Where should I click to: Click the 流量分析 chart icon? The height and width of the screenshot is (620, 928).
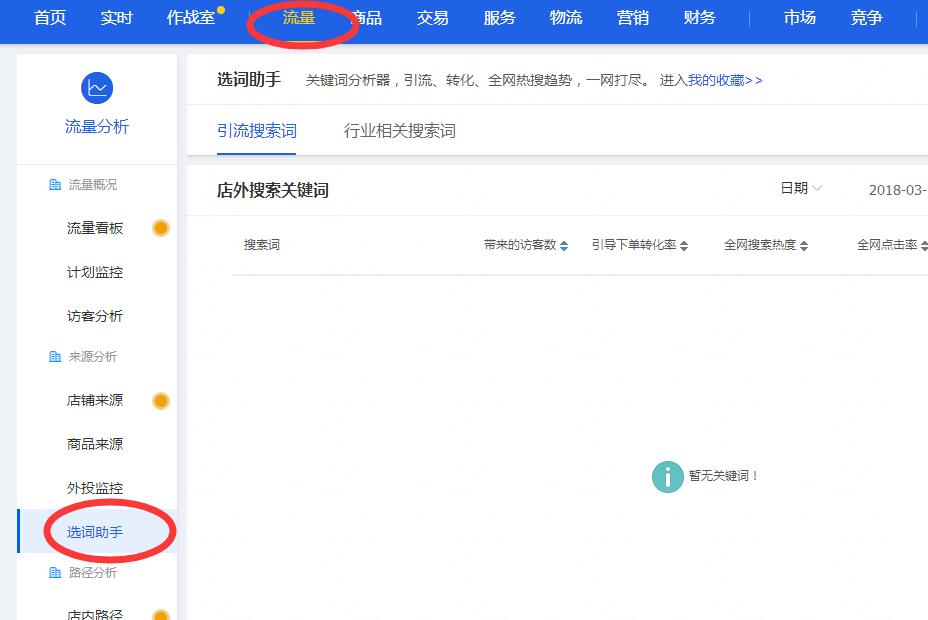click(97, 88)
